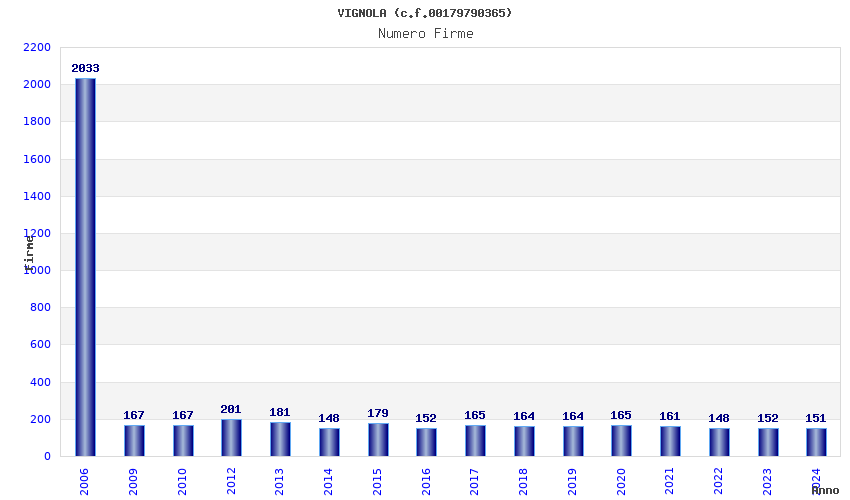Image resolution: width=850 pixels, height=500 pixels.
Task: Click the y-axis tick label 1800
Action: point(37,121)
